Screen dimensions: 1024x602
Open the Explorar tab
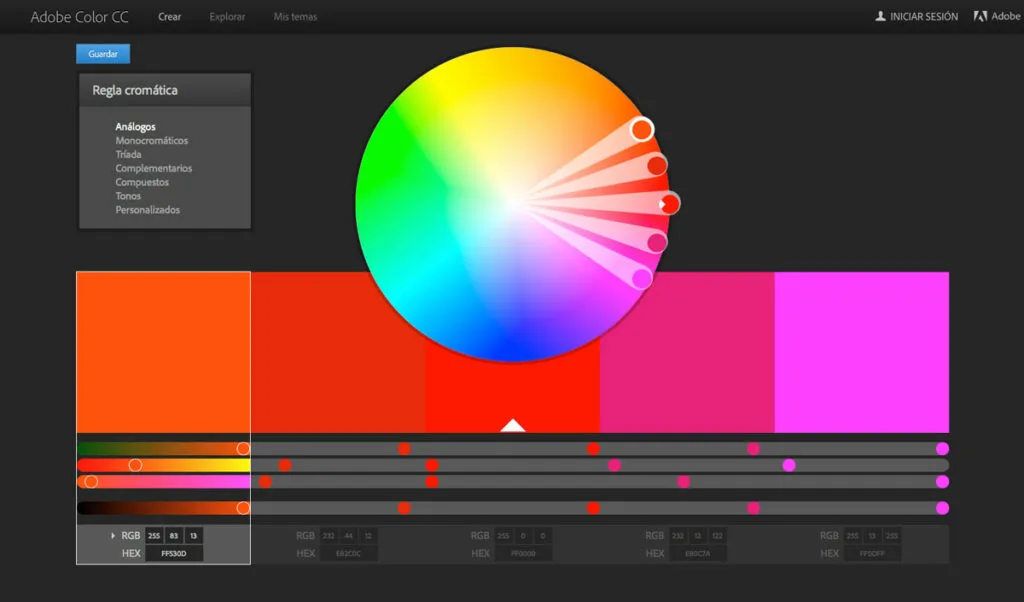click(x=225, y=17)
